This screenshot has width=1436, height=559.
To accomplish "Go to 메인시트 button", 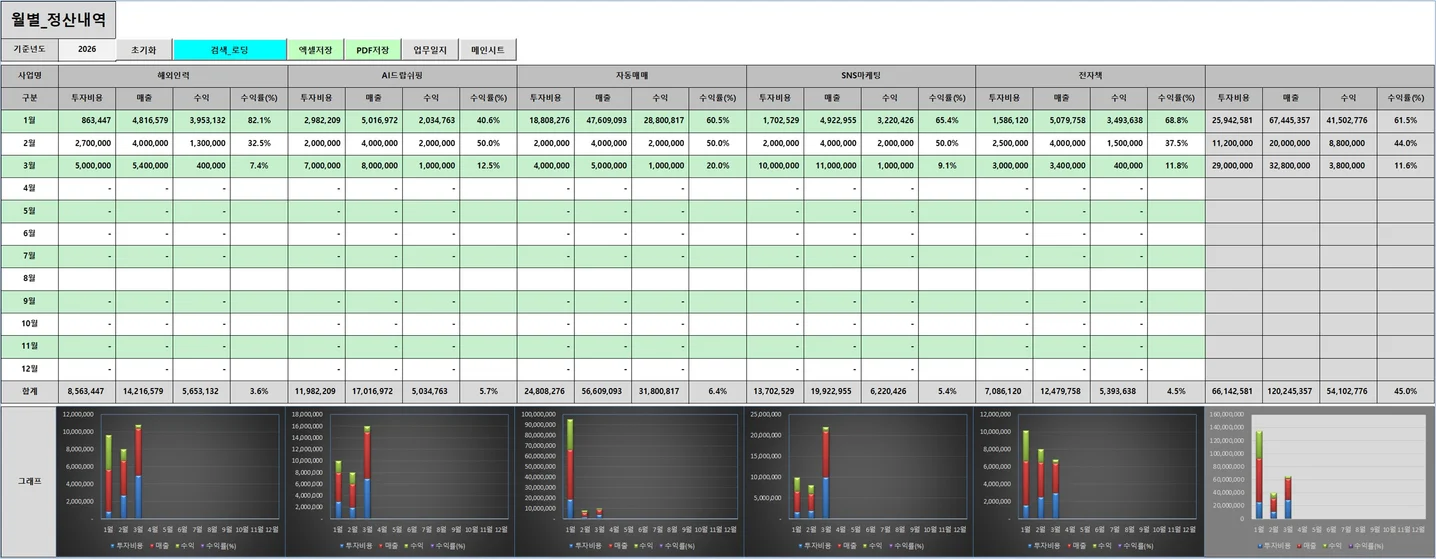I will (487, 50).
